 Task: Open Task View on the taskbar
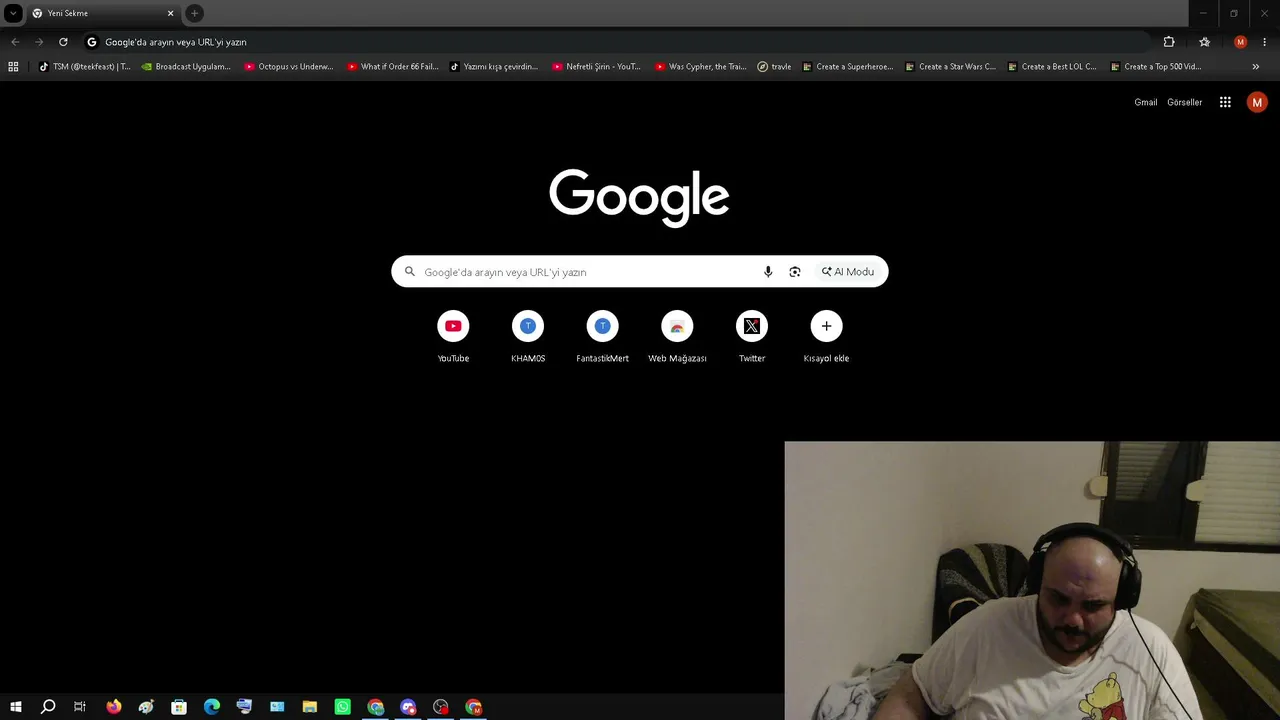click(x=80, y=707)
